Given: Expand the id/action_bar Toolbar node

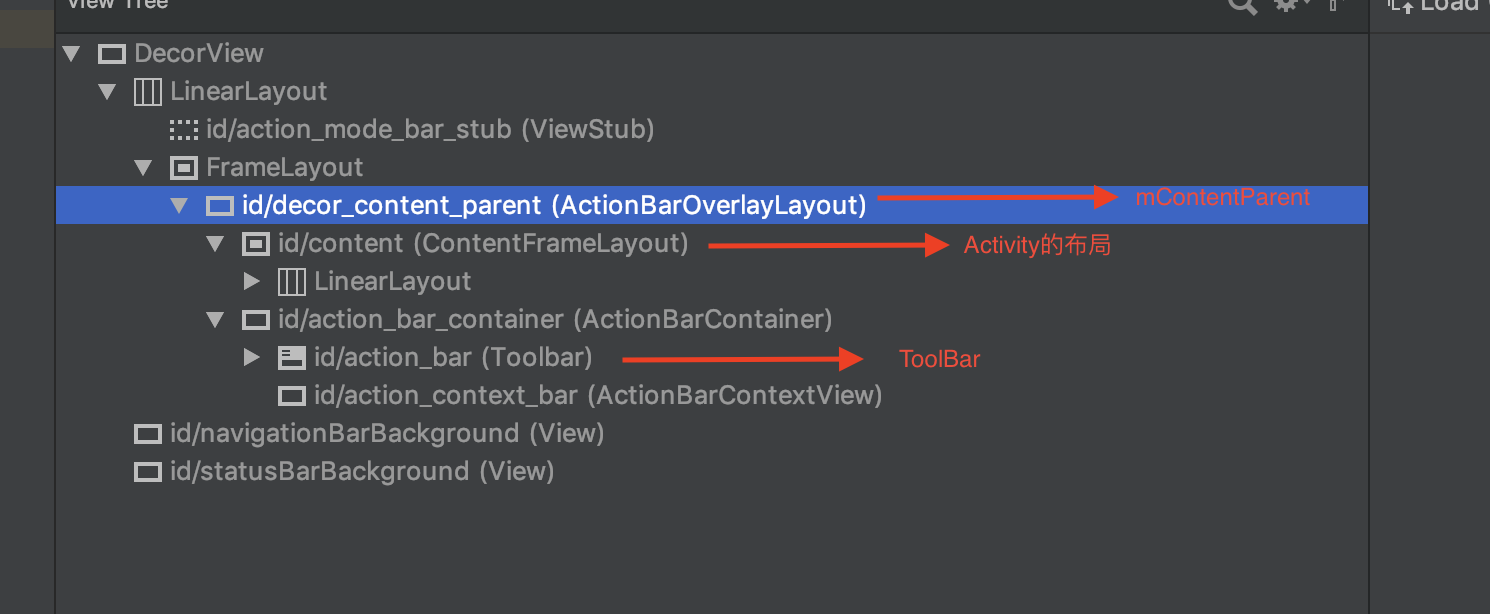Looking at the screenshot, I should click(x=252, y=358).
